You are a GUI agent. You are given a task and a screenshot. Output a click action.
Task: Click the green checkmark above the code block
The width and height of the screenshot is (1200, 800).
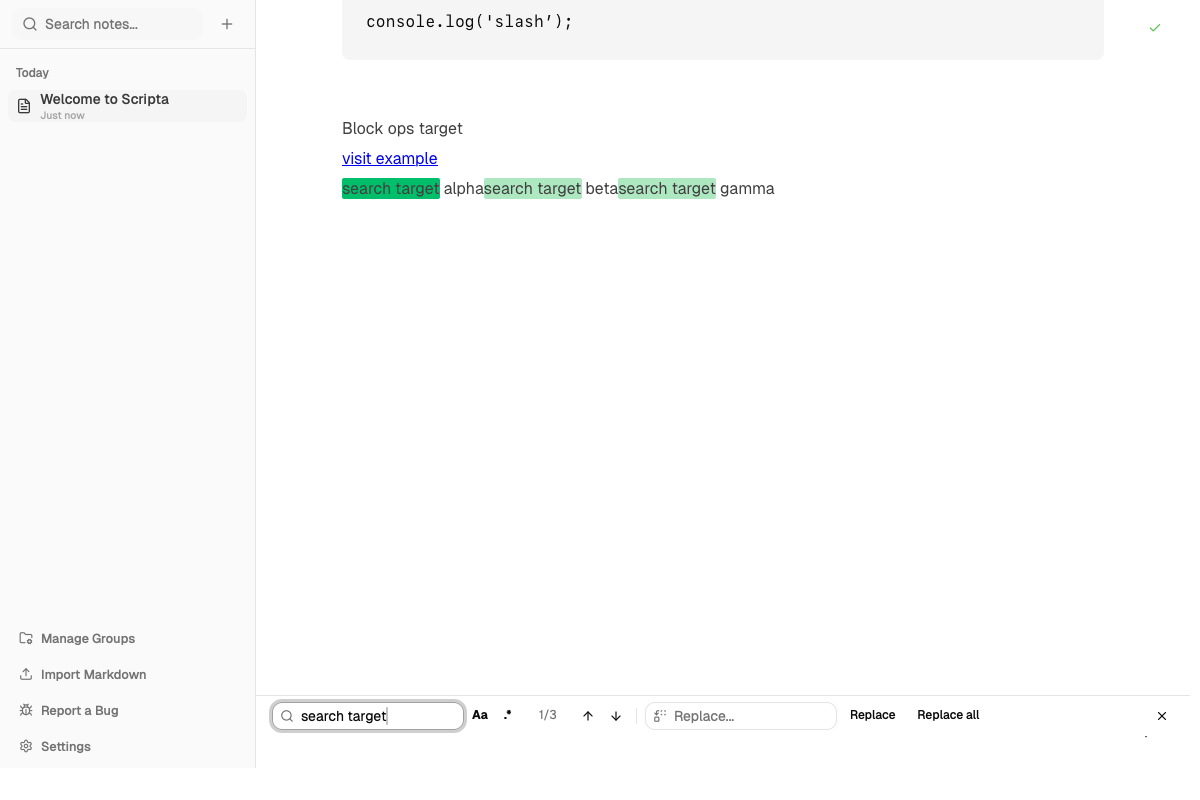1155,28
